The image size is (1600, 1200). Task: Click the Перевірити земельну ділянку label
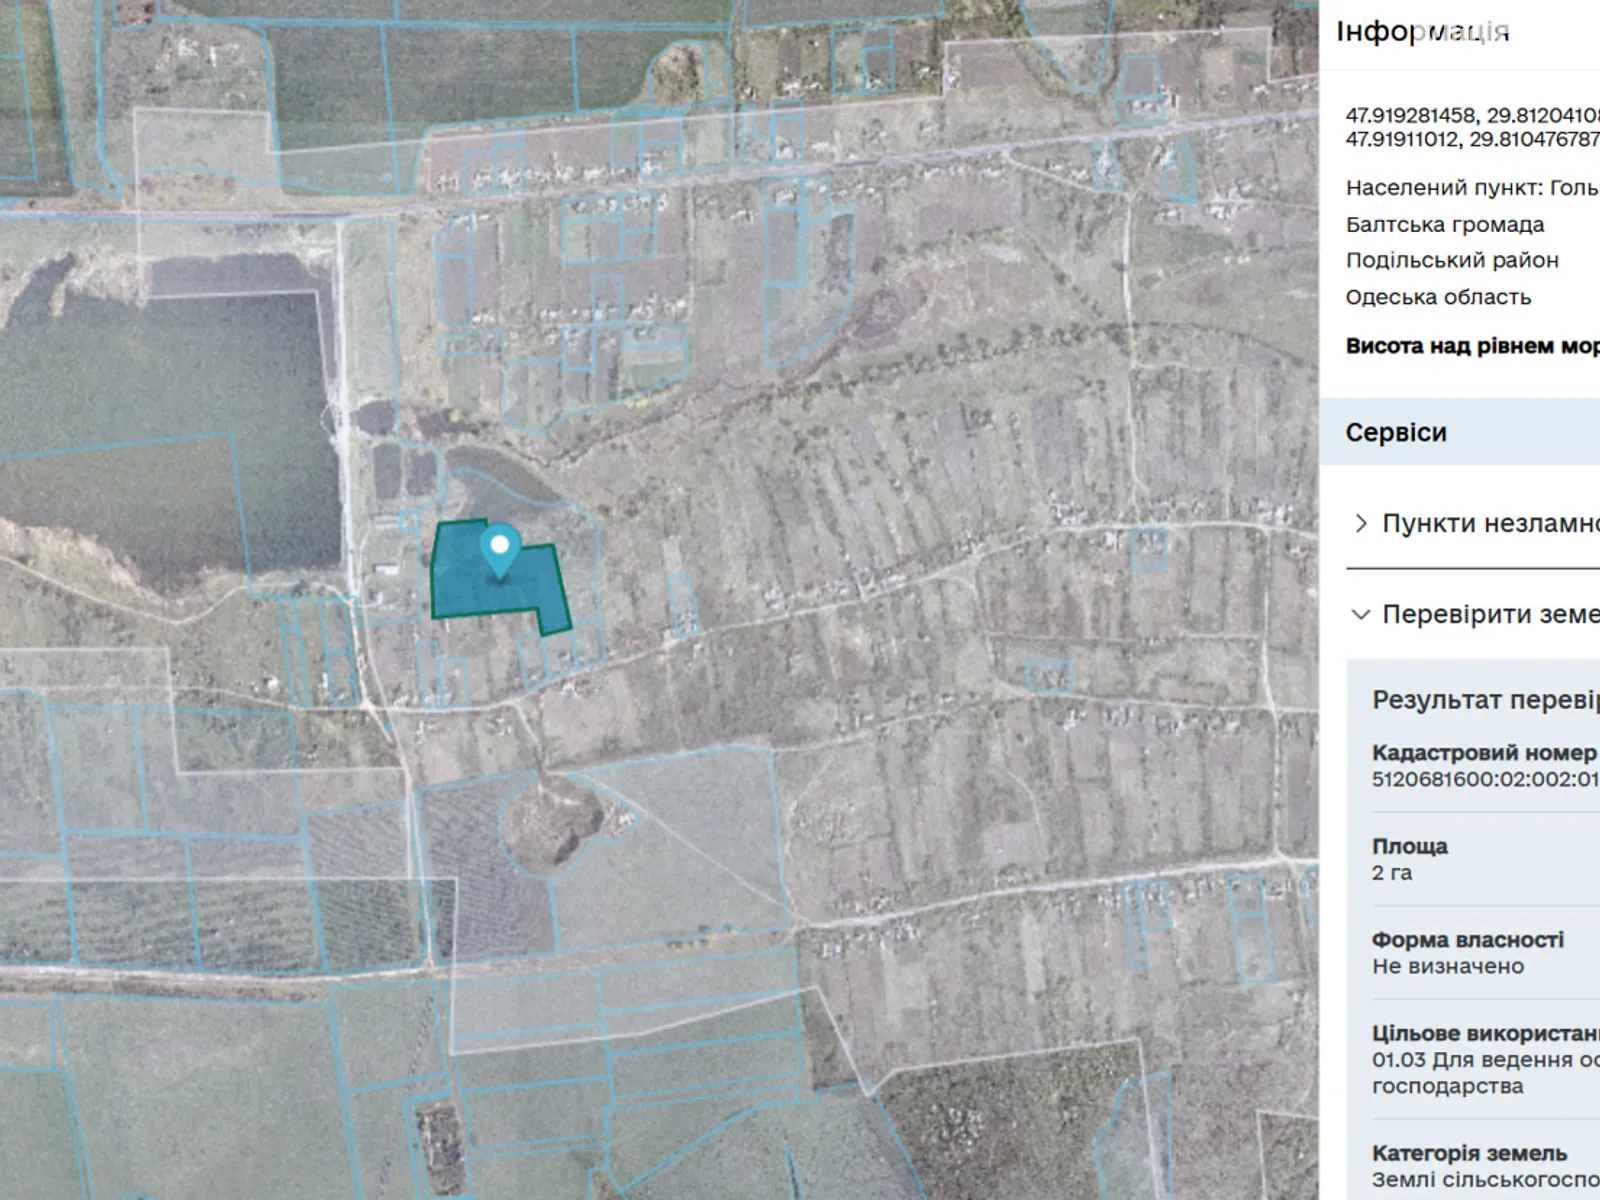(1490, 614)
